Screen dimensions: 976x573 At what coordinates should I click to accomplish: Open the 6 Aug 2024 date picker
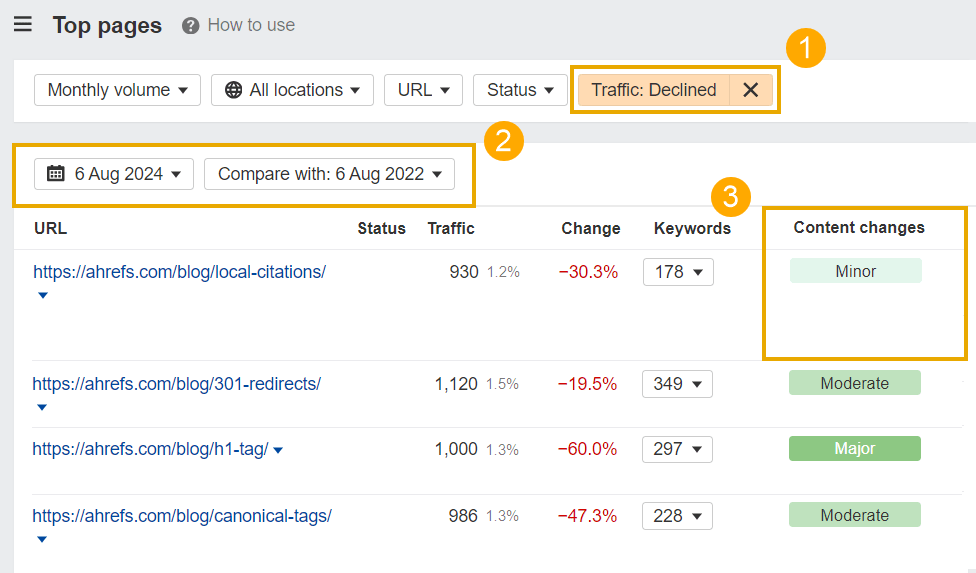tap(114, 174)
